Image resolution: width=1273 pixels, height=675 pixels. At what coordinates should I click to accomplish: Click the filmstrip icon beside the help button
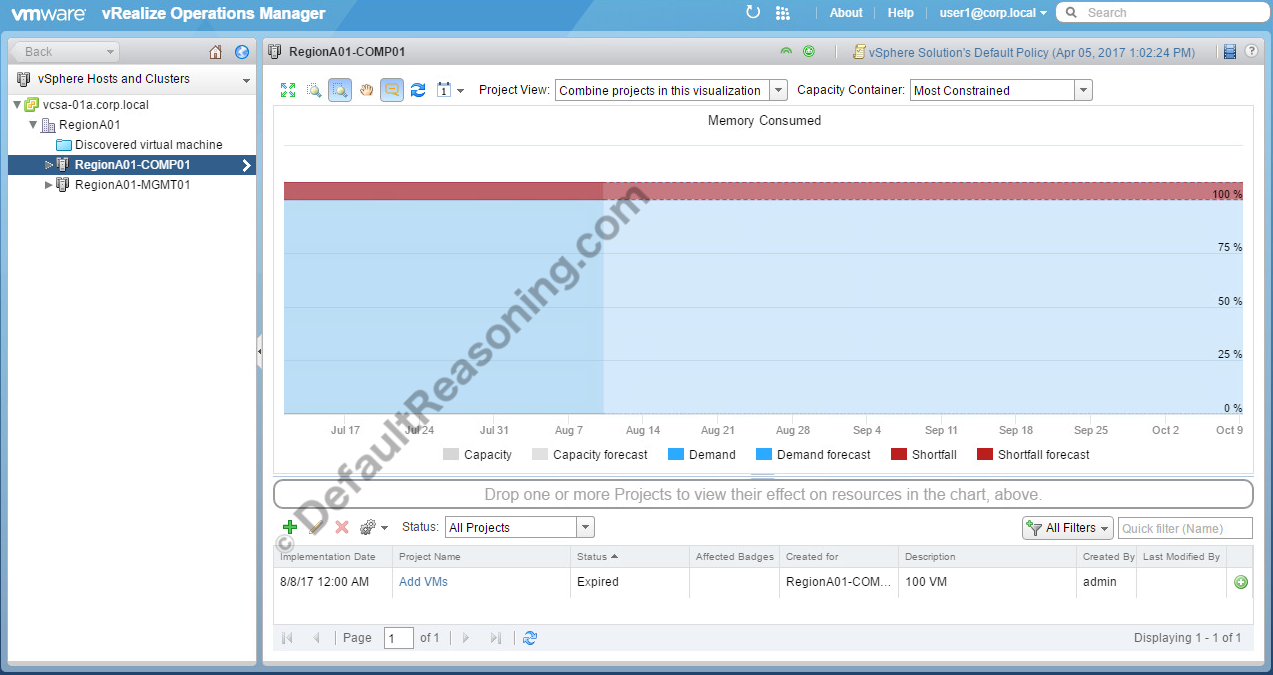1230,52
